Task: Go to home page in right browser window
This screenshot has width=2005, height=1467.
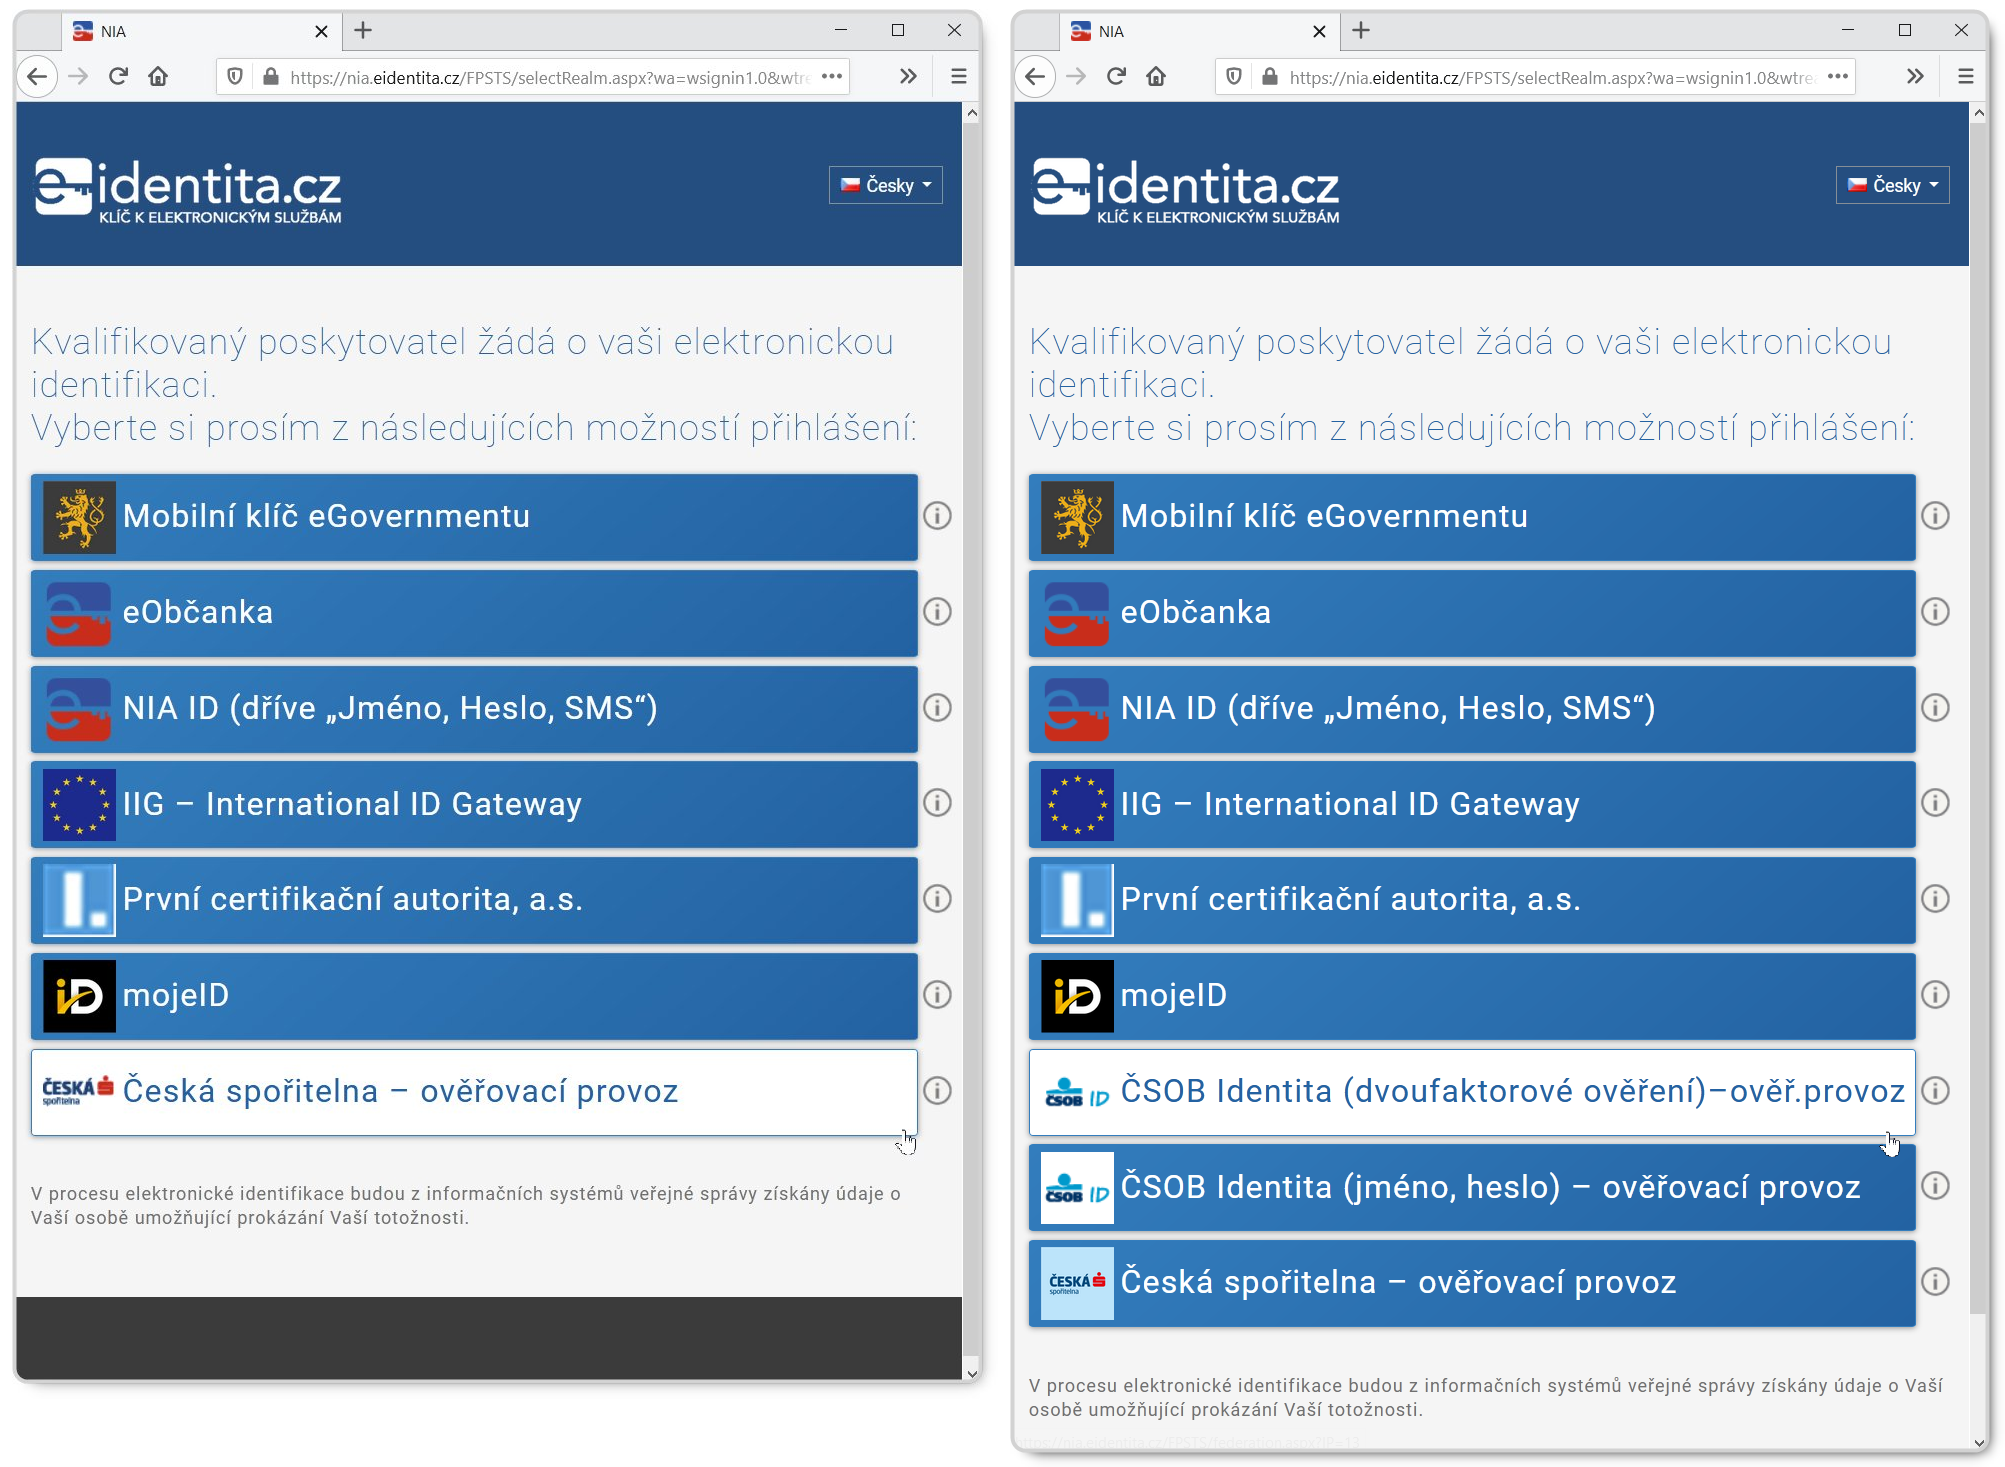Action: [x=1156, y=77]
